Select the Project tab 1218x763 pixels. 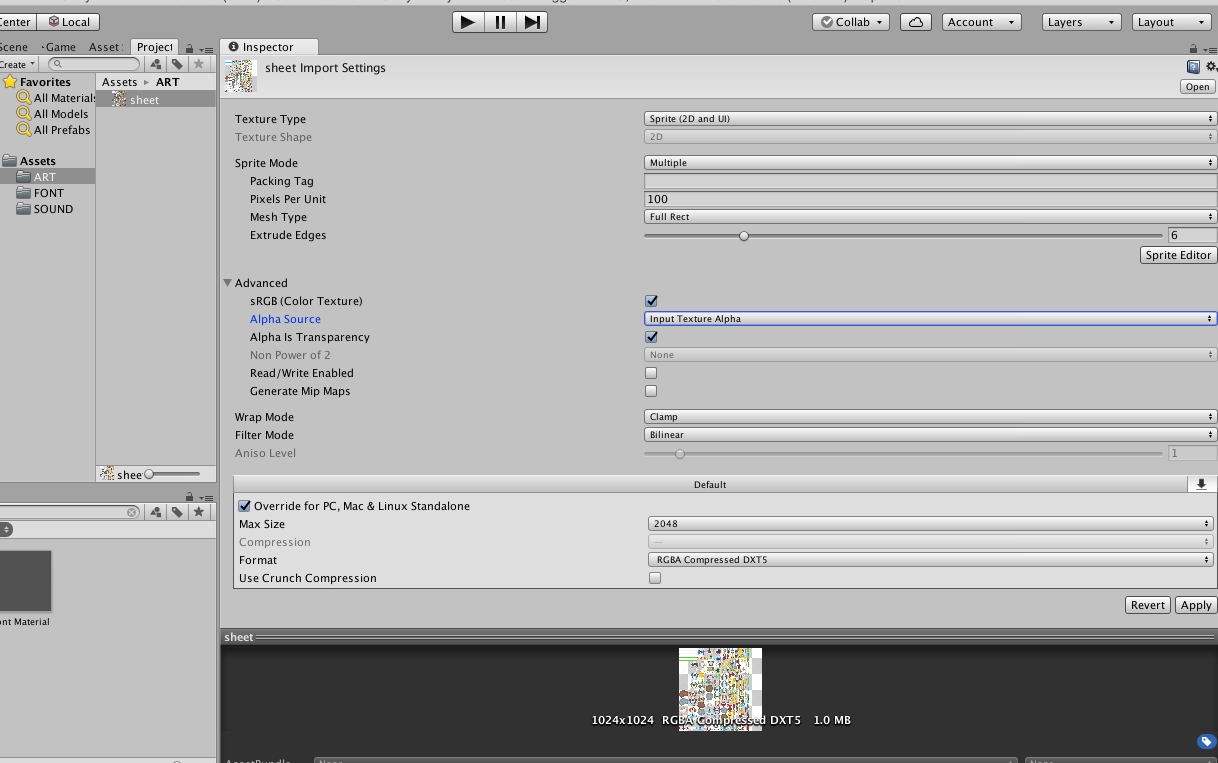tap(154, 46)
